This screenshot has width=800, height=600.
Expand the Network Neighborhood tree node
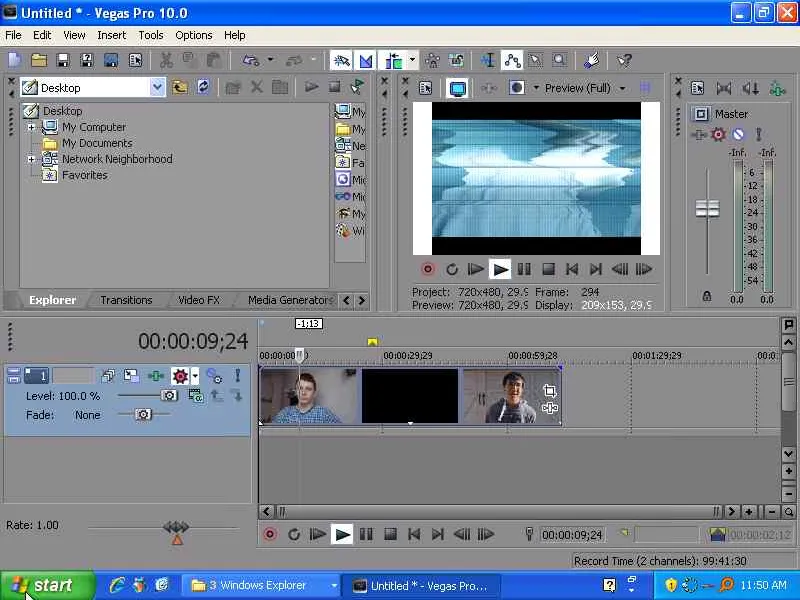(x=31, y=159)
